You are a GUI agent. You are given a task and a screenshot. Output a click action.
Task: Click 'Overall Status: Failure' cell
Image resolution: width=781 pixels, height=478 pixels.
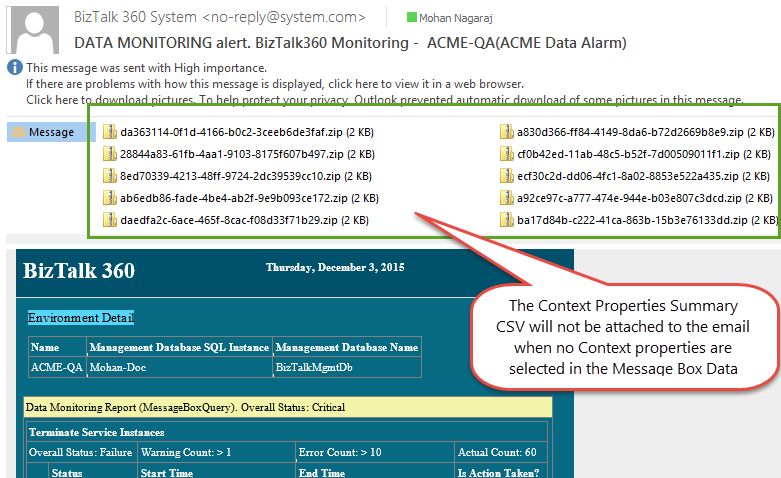click(x=82, y=452)
